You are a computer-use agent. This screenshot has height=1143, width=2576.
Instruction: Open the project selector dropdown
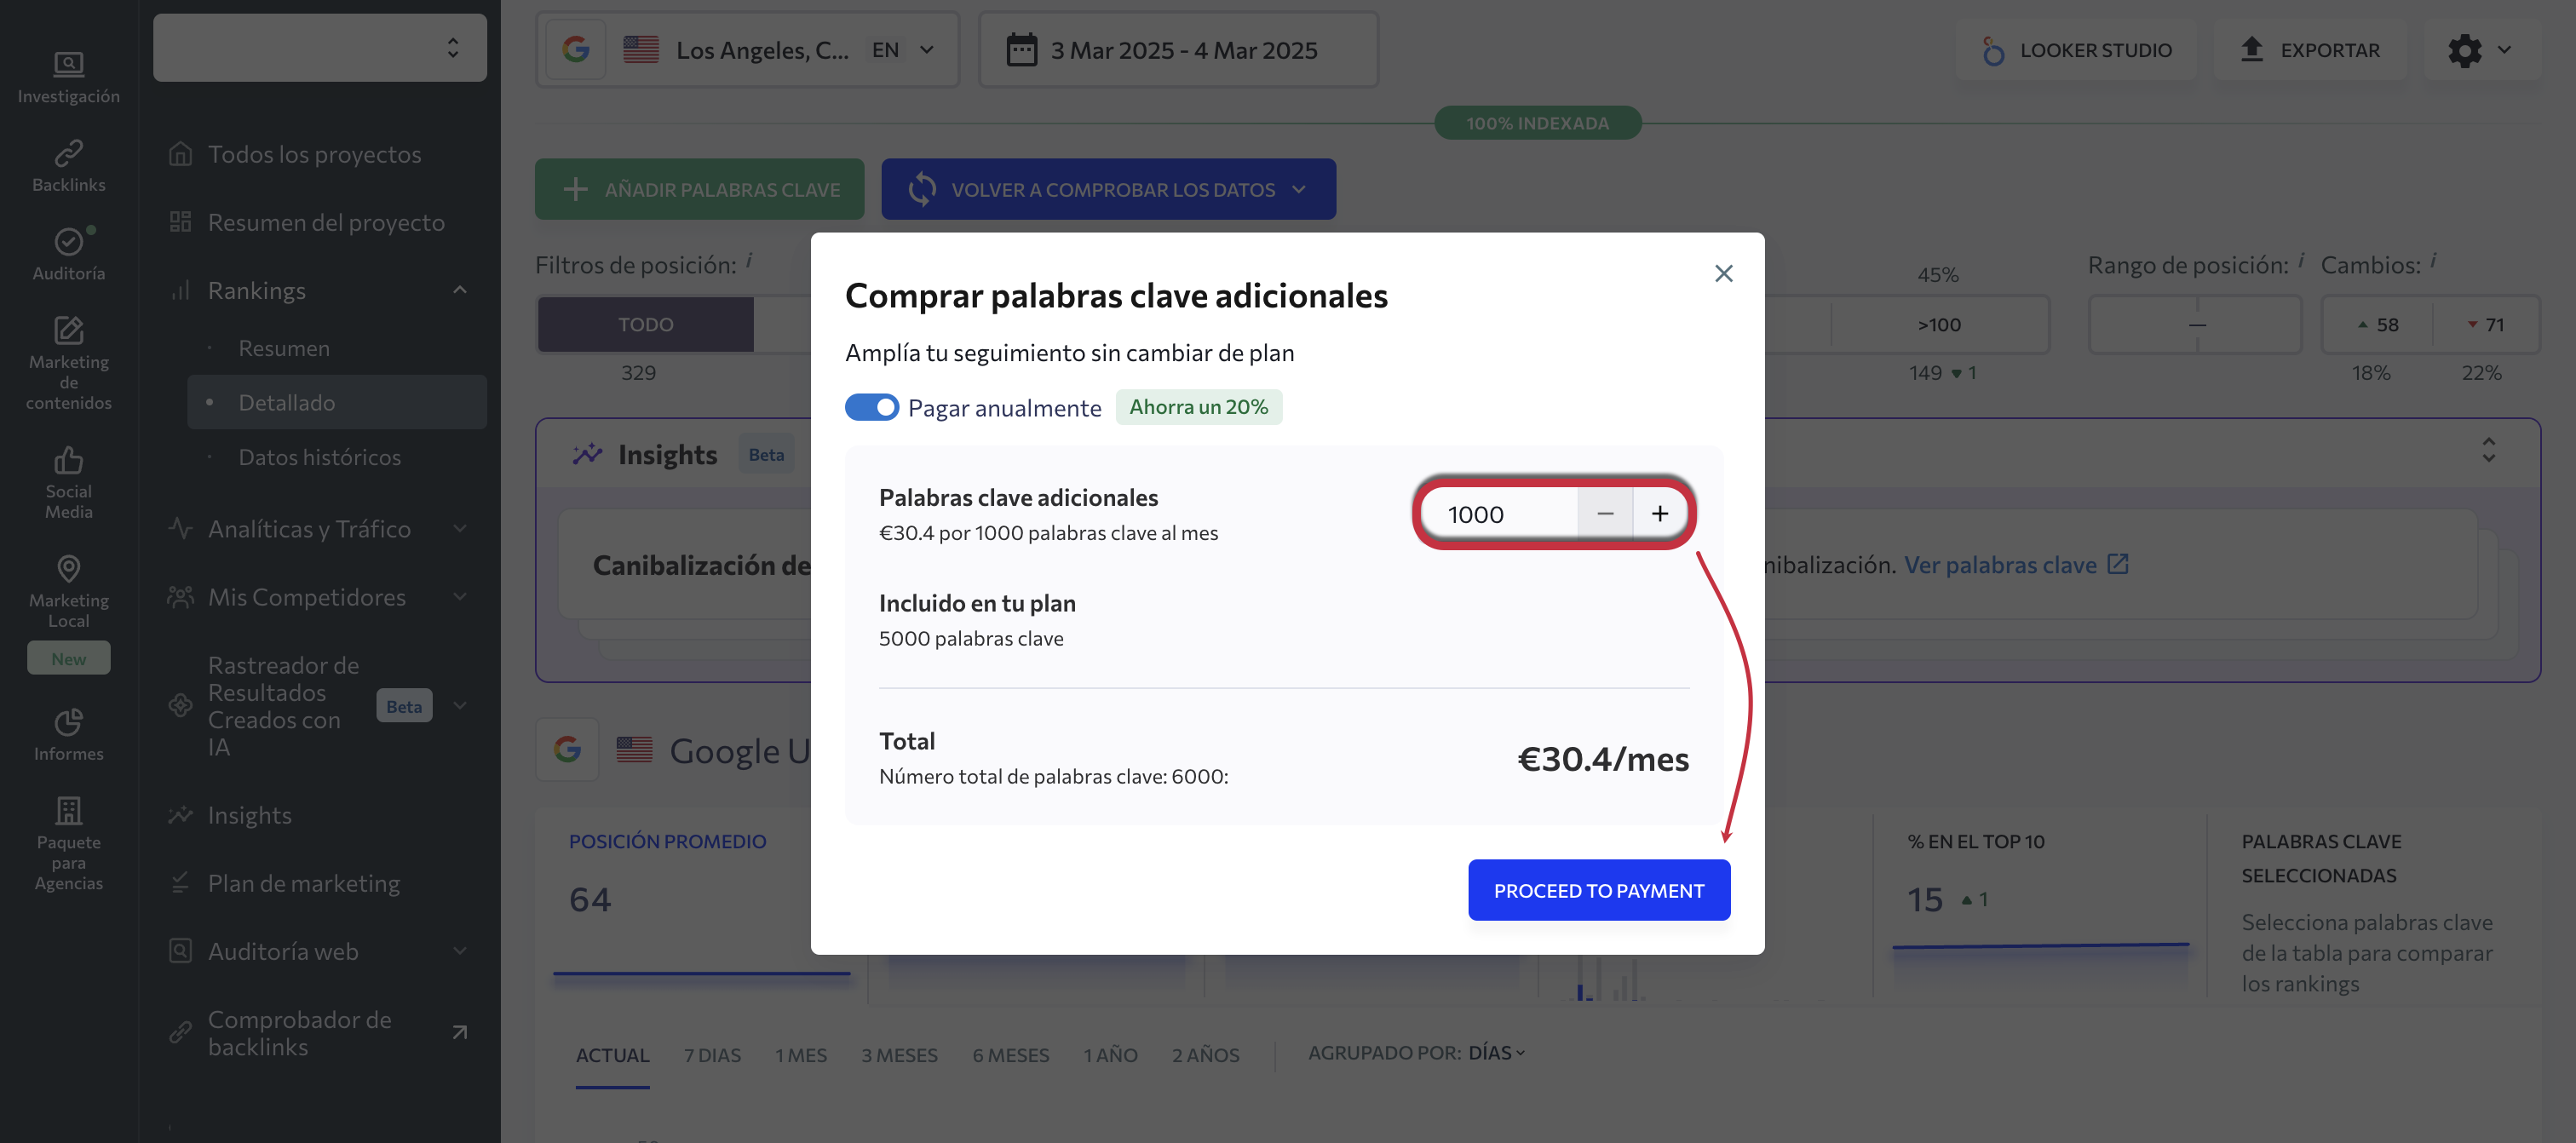click(x=320, y=47)
